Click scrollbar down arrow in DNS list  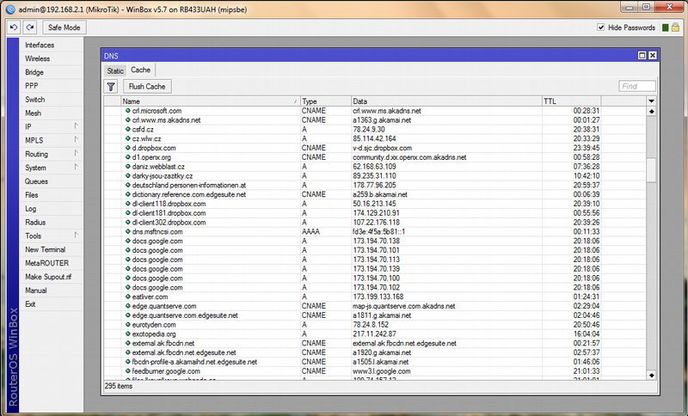pyautogui.click(x=651, y=375)
